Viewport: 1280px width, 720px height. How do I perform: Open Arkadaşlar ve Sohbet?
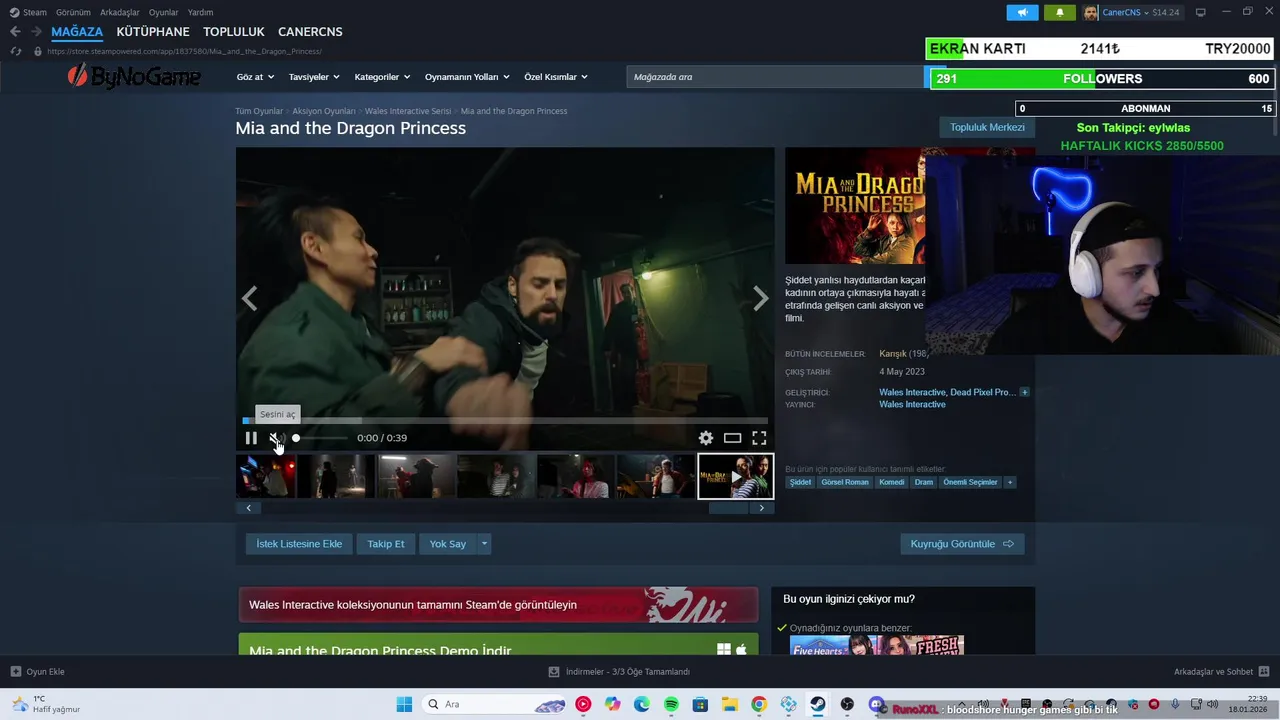click(x=1221, y=672)
